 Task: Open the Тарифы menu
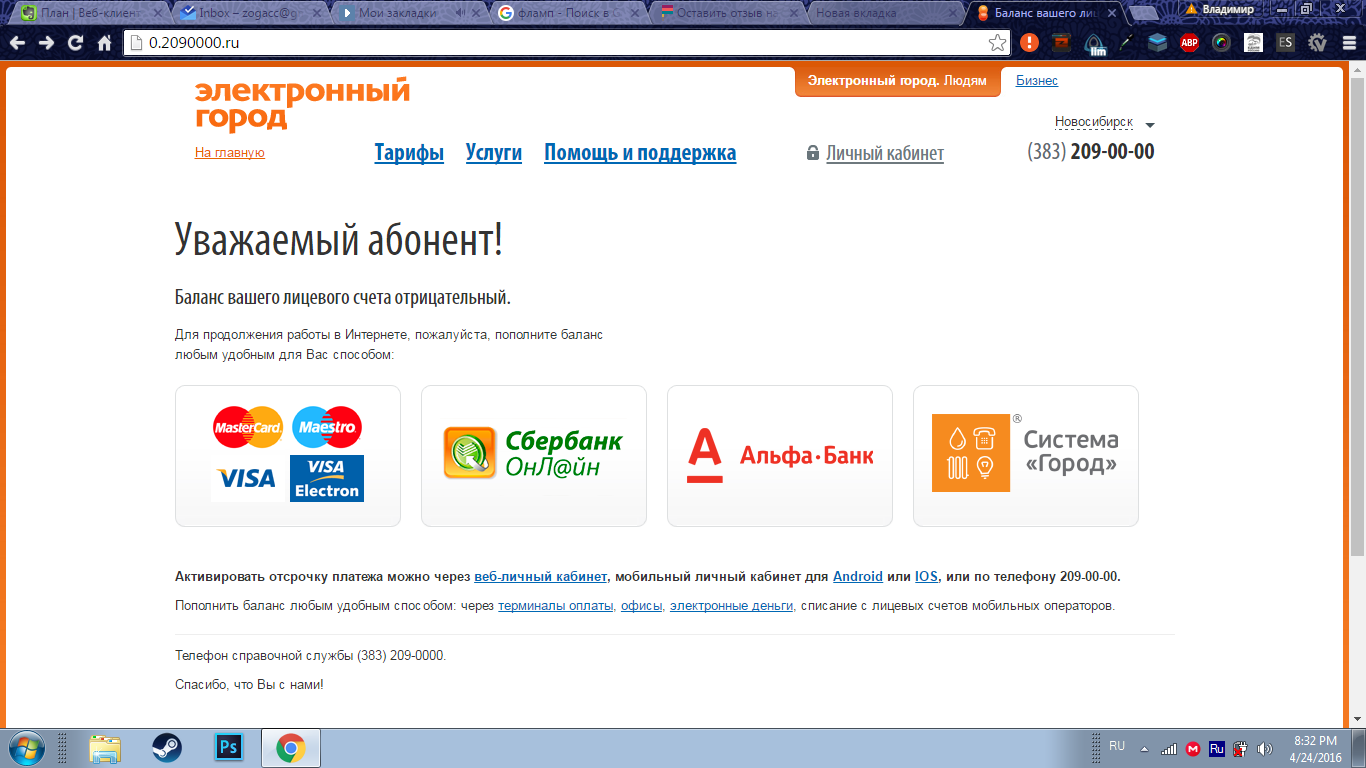point(409,153)
